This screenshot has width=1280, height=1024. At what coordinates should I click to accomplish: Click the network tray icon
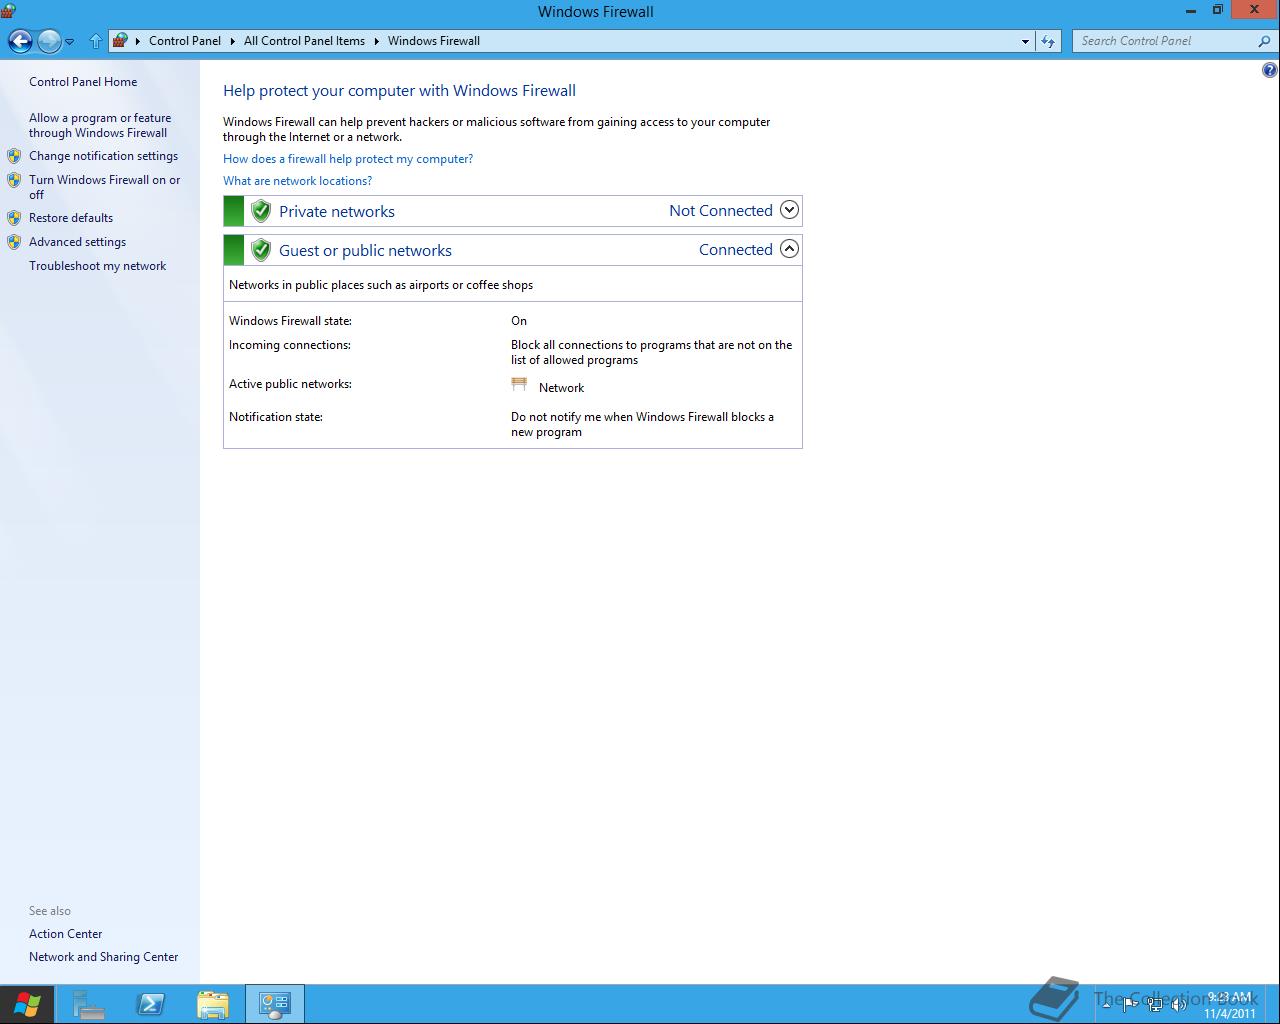tap(1155, 1004)
